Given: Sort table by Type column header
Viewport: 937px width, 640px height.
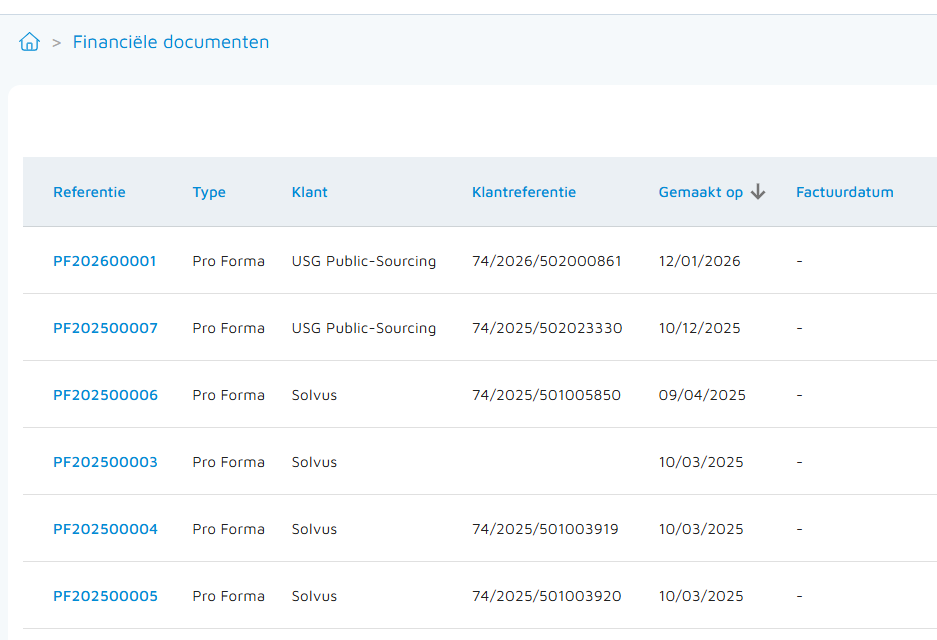Looking at the screenshot, I should click(x=209, y=192).
